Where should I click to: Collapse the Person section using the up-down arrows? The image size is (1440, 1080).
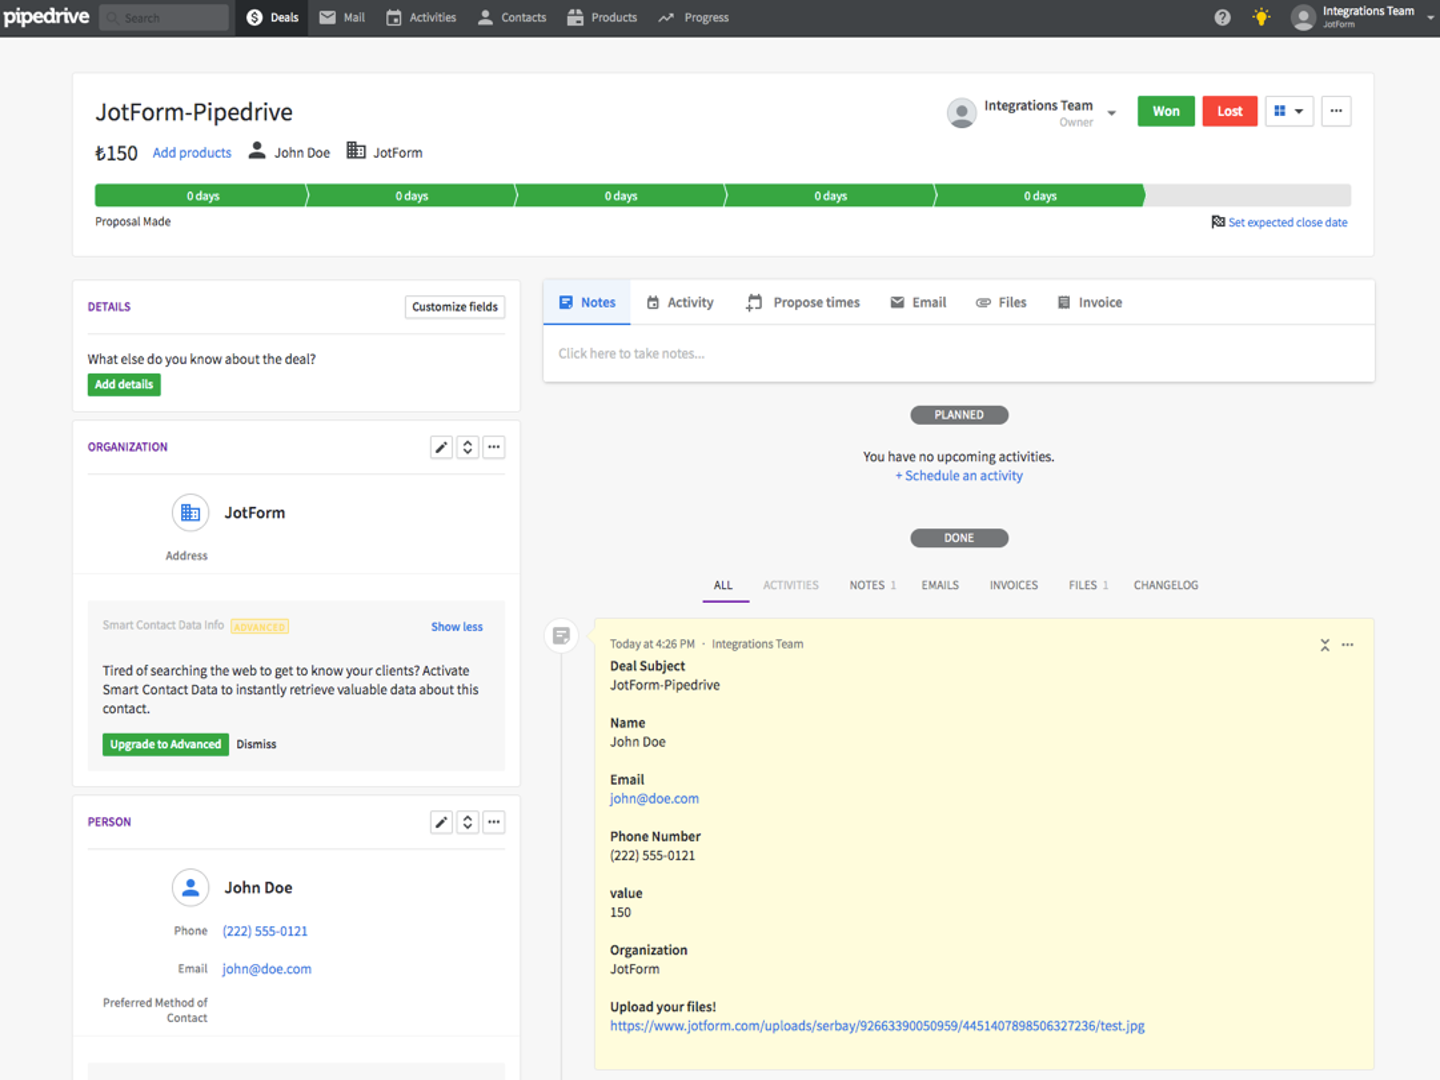point(467,822)
